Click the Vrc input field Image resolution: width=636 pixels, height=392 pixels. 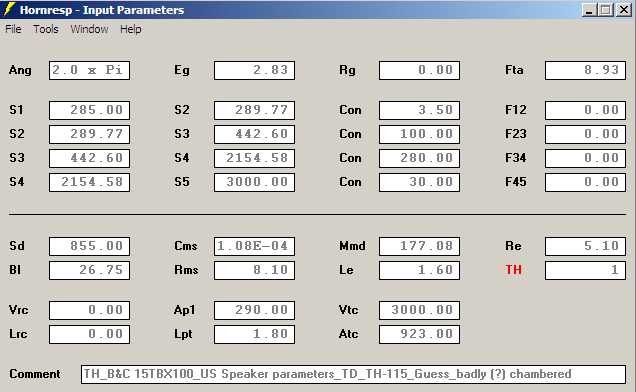[x=90, y=310]
